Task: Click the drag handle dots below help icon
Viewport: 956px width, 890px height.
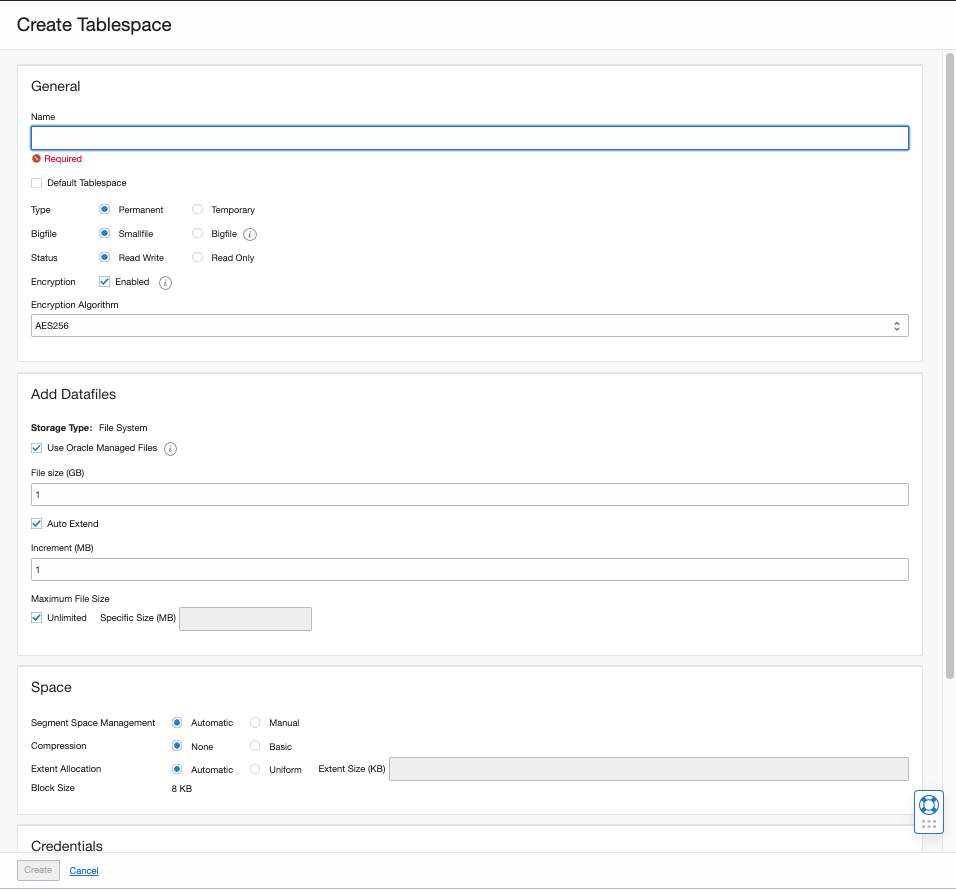Action: tap(928, 824)
